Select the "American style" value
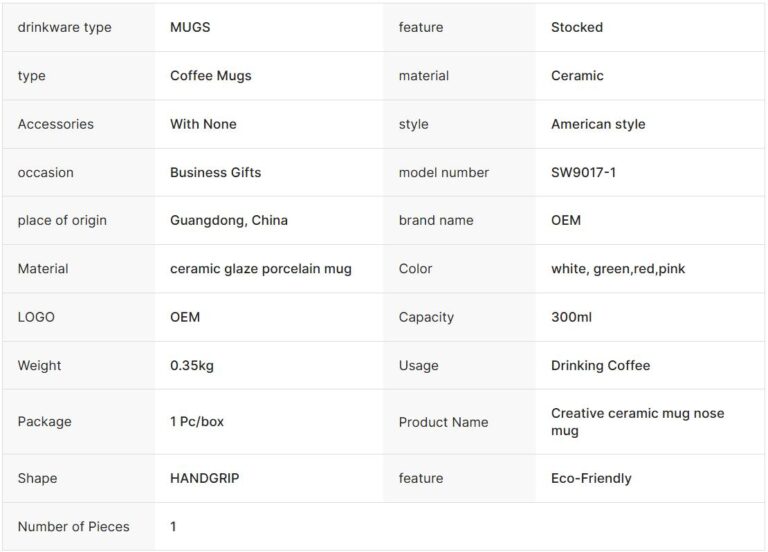Viewport: 768px width, 552px height. (x=598, y=124)
